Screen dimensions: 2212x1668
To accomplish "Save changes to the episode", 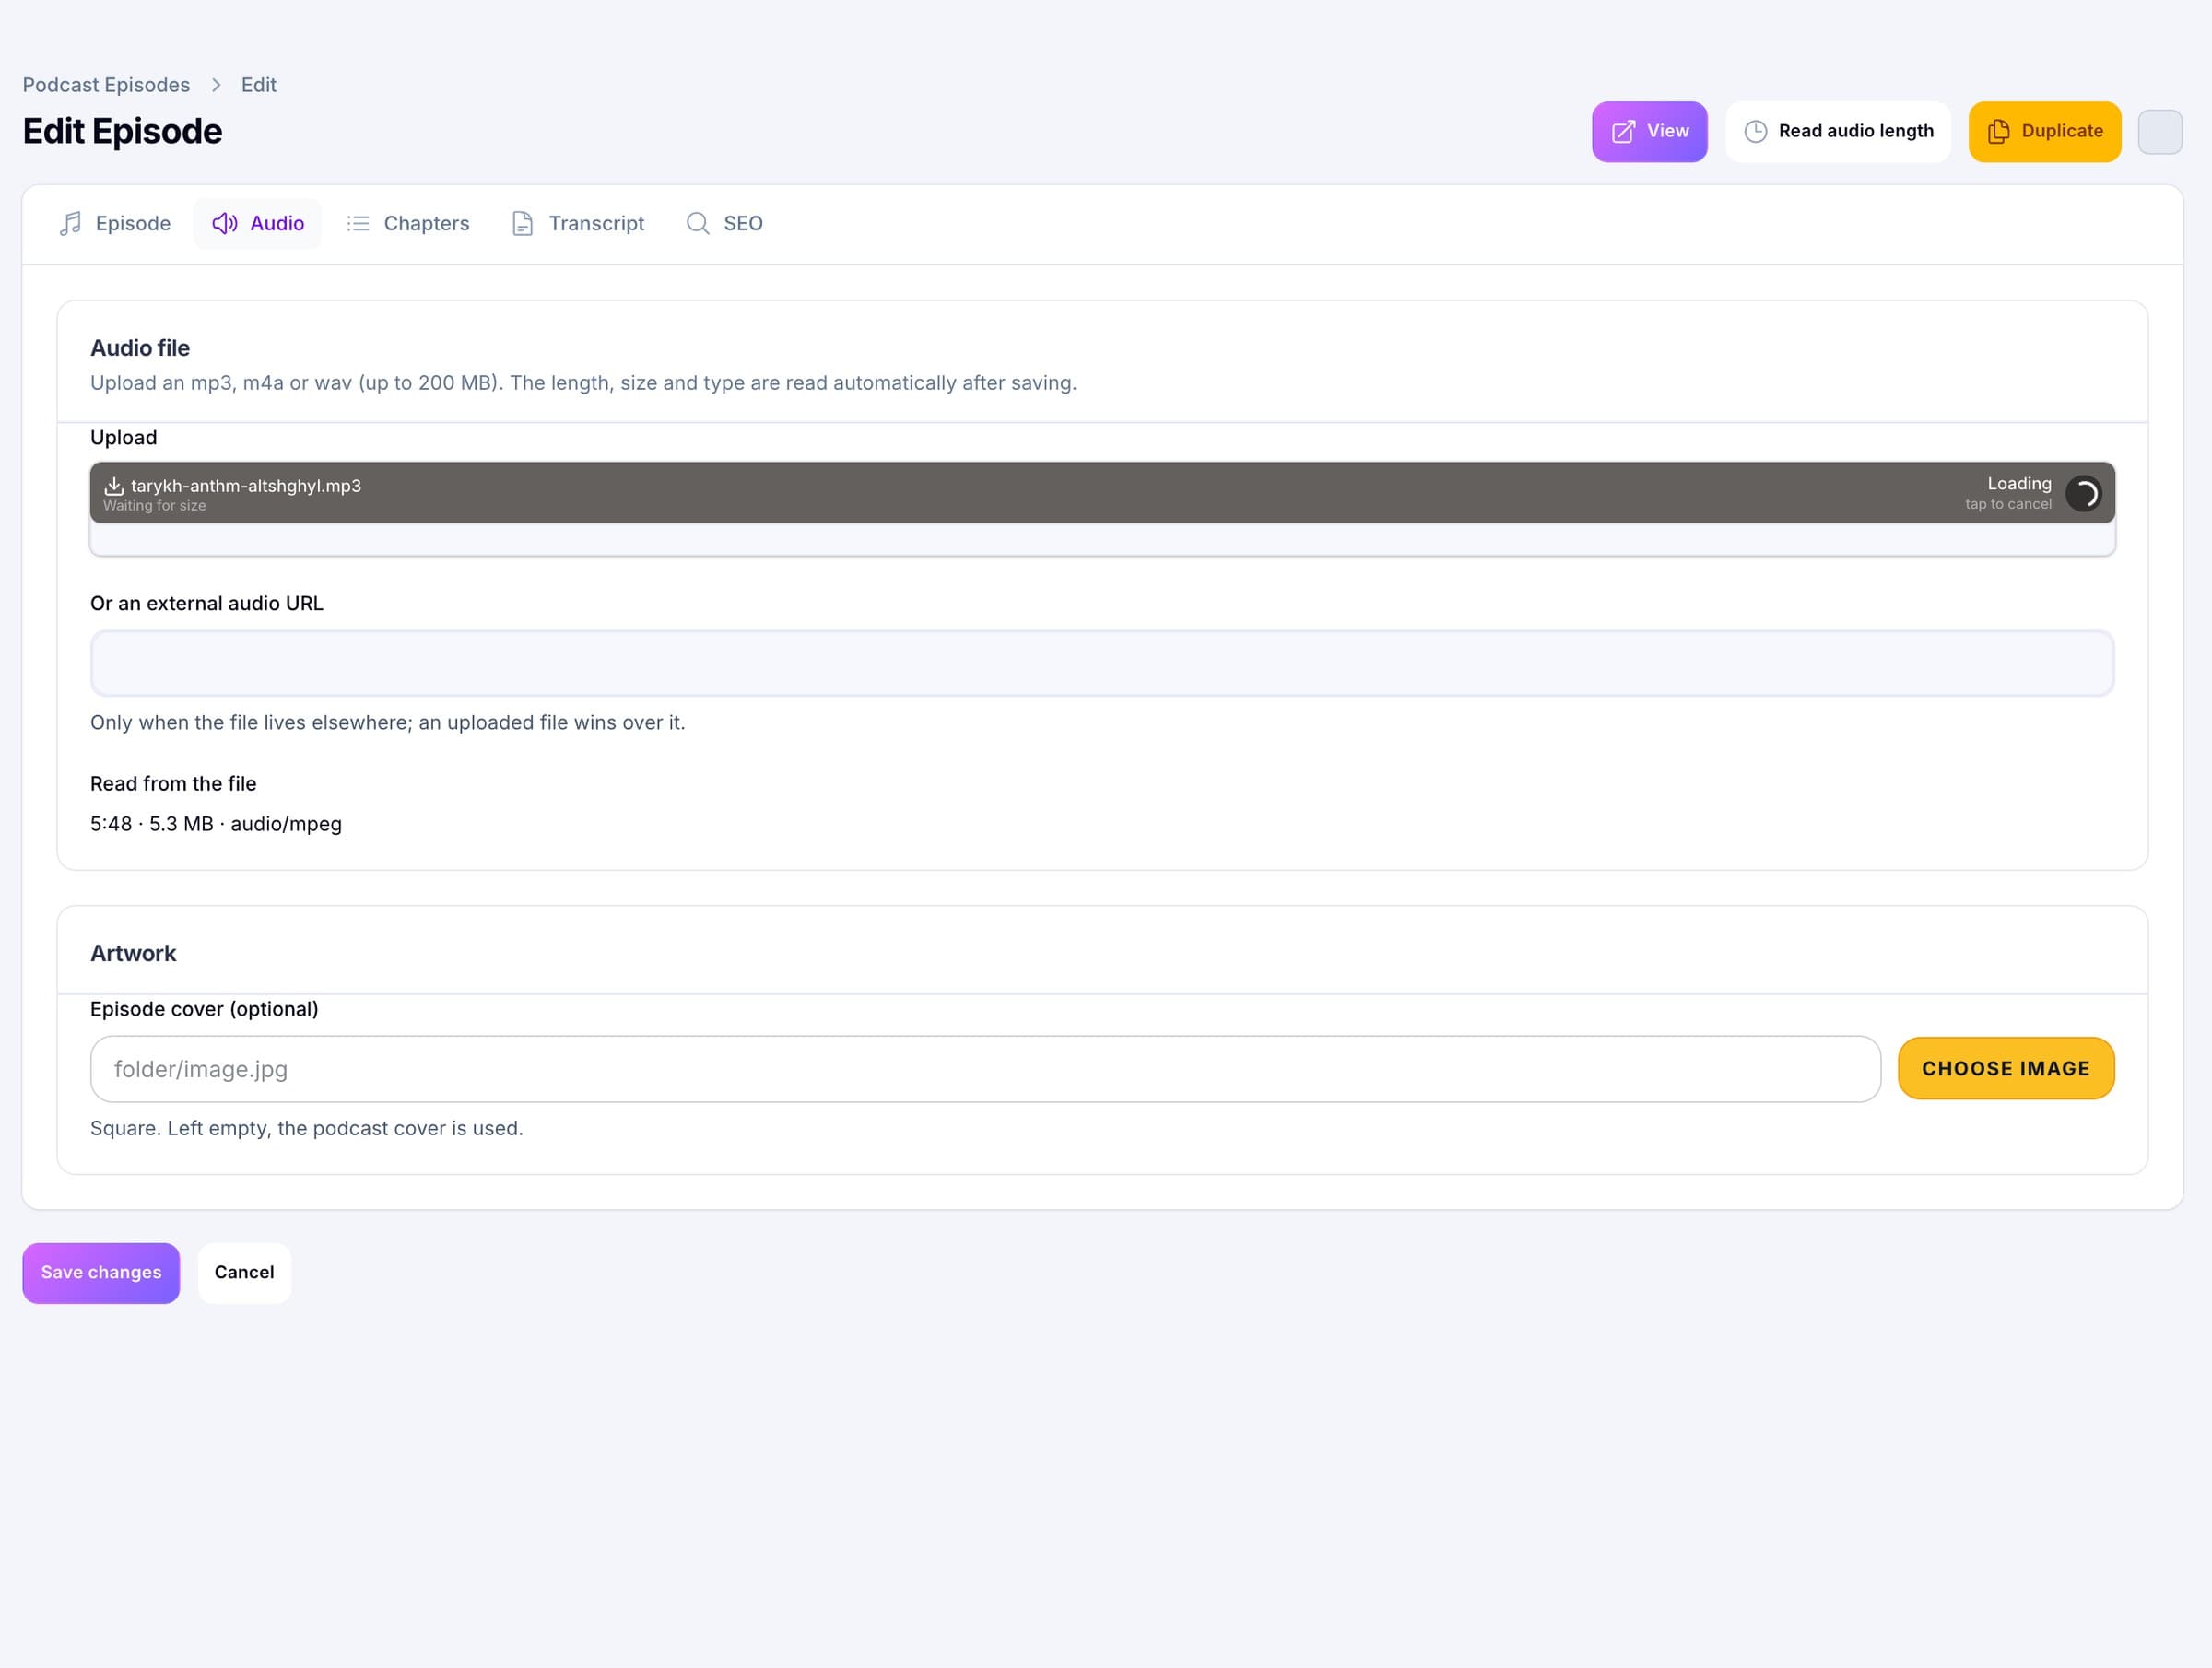I will [x=101, y=1272].
